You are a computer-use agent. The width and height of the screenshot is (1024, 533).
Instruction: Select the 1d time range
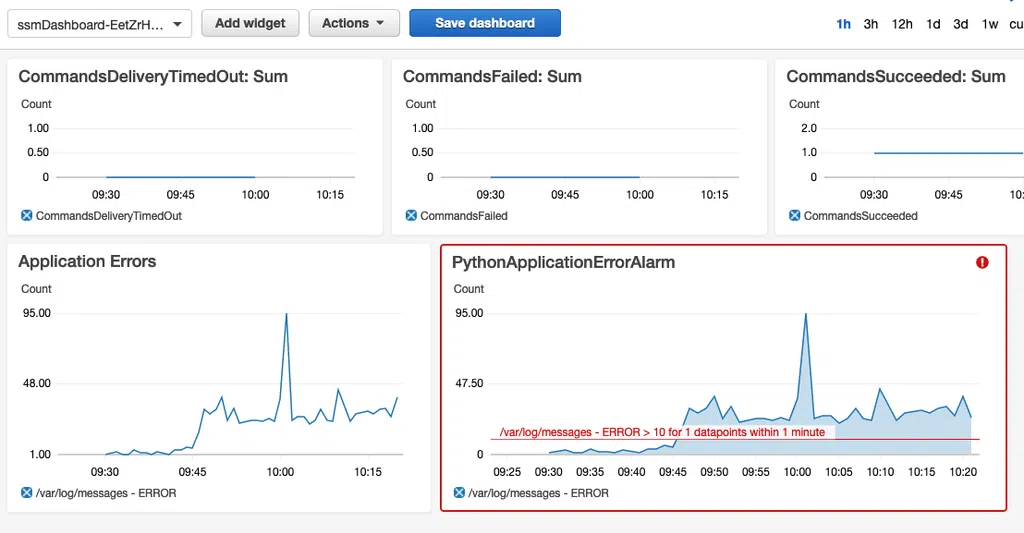pyautogui.click(x=933, y=24)
